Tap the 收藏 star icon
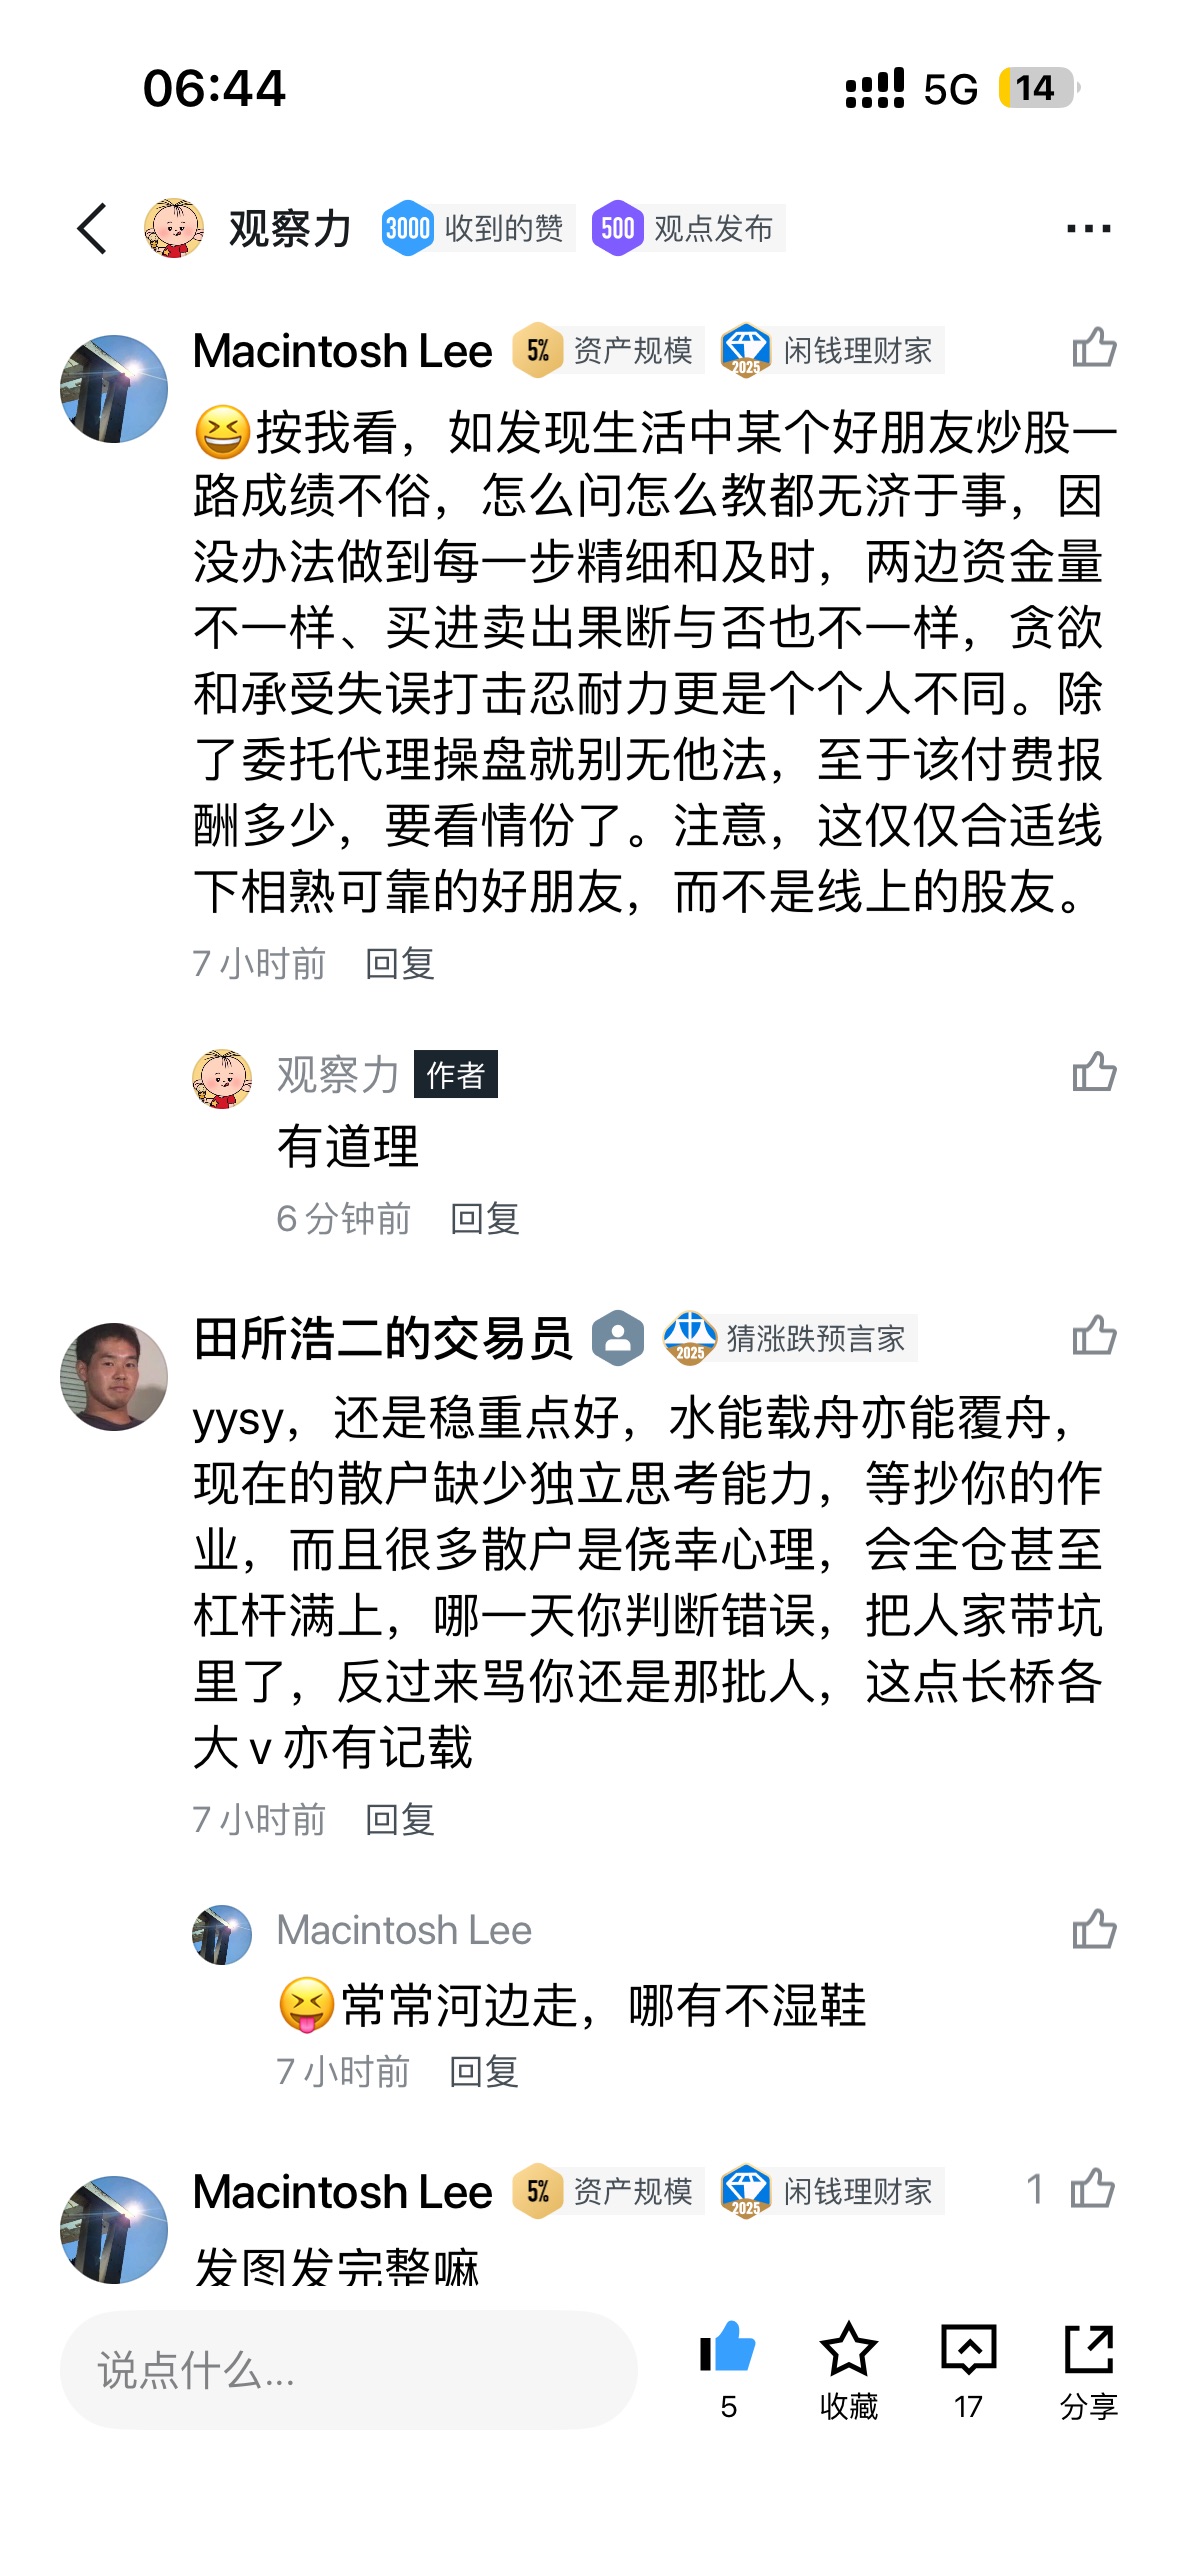This screenshot has width=1179, height=2556. (848, 2348)
